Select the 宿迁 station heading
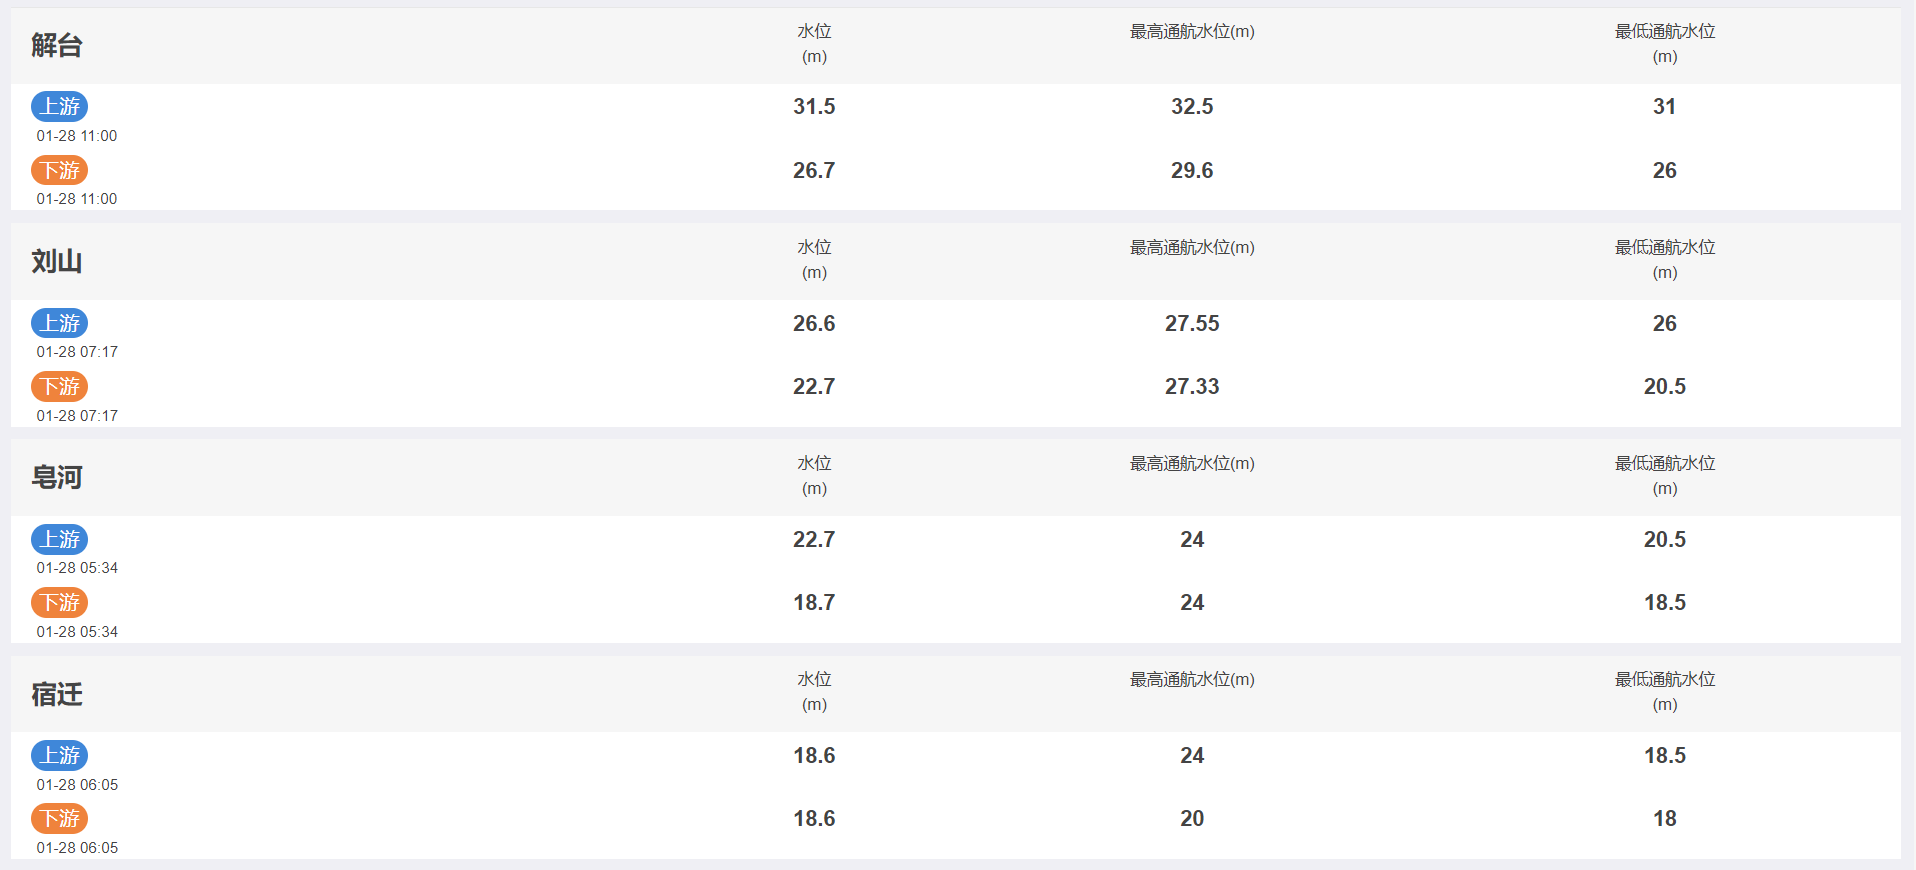This screenshot has width=1916, height=870. coord(57,694)
